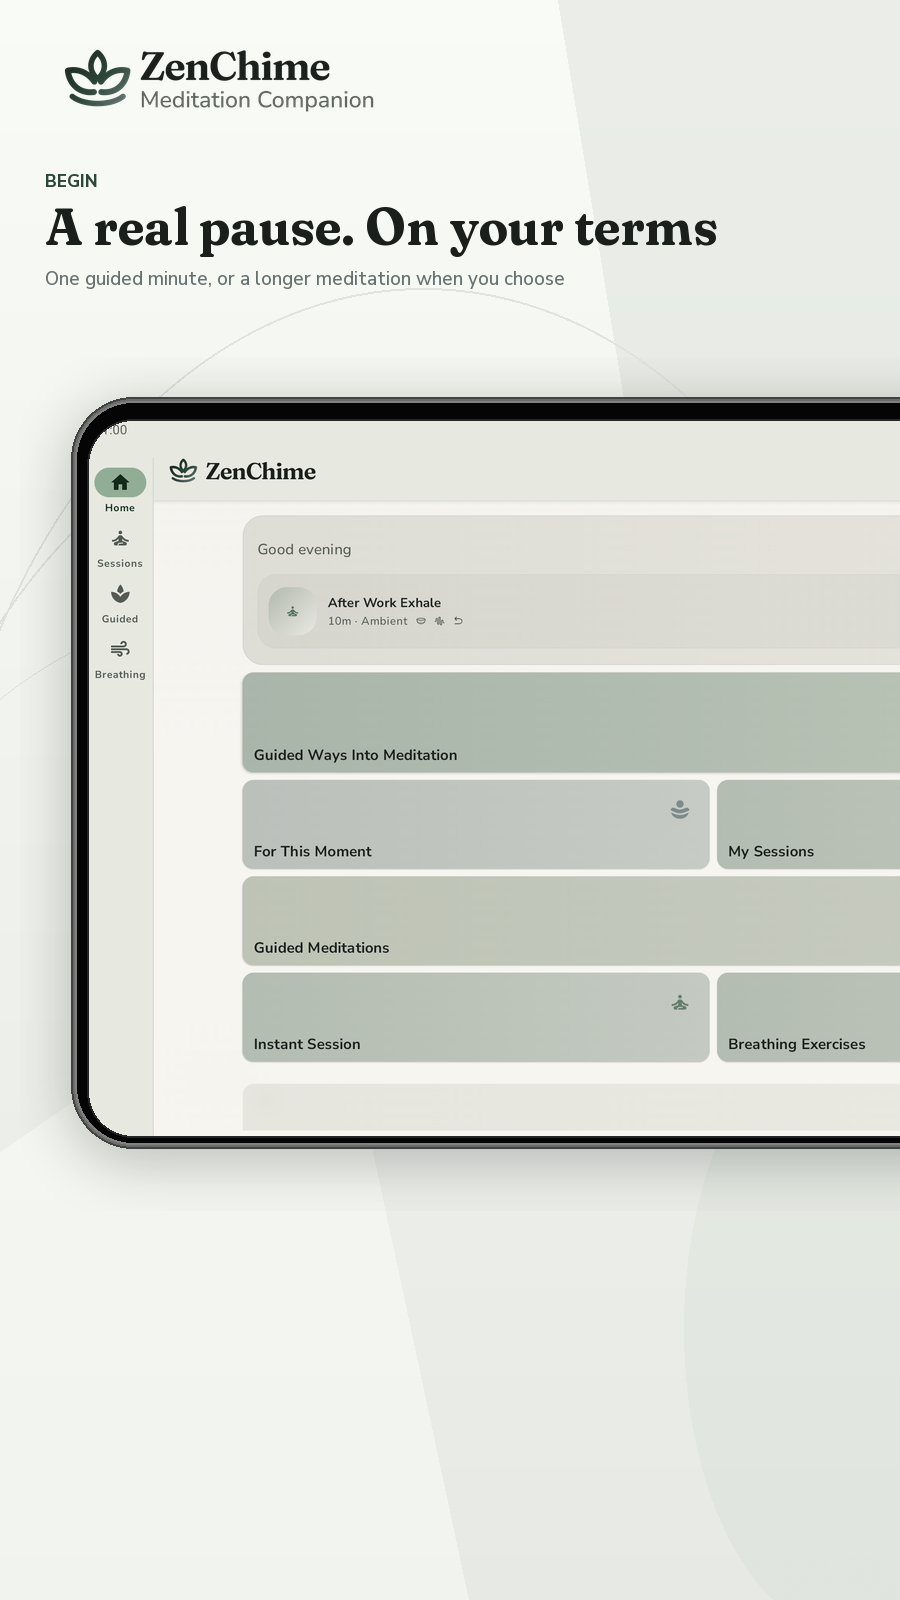
Task: Open the For This Moment card
Action: [476, 824]
